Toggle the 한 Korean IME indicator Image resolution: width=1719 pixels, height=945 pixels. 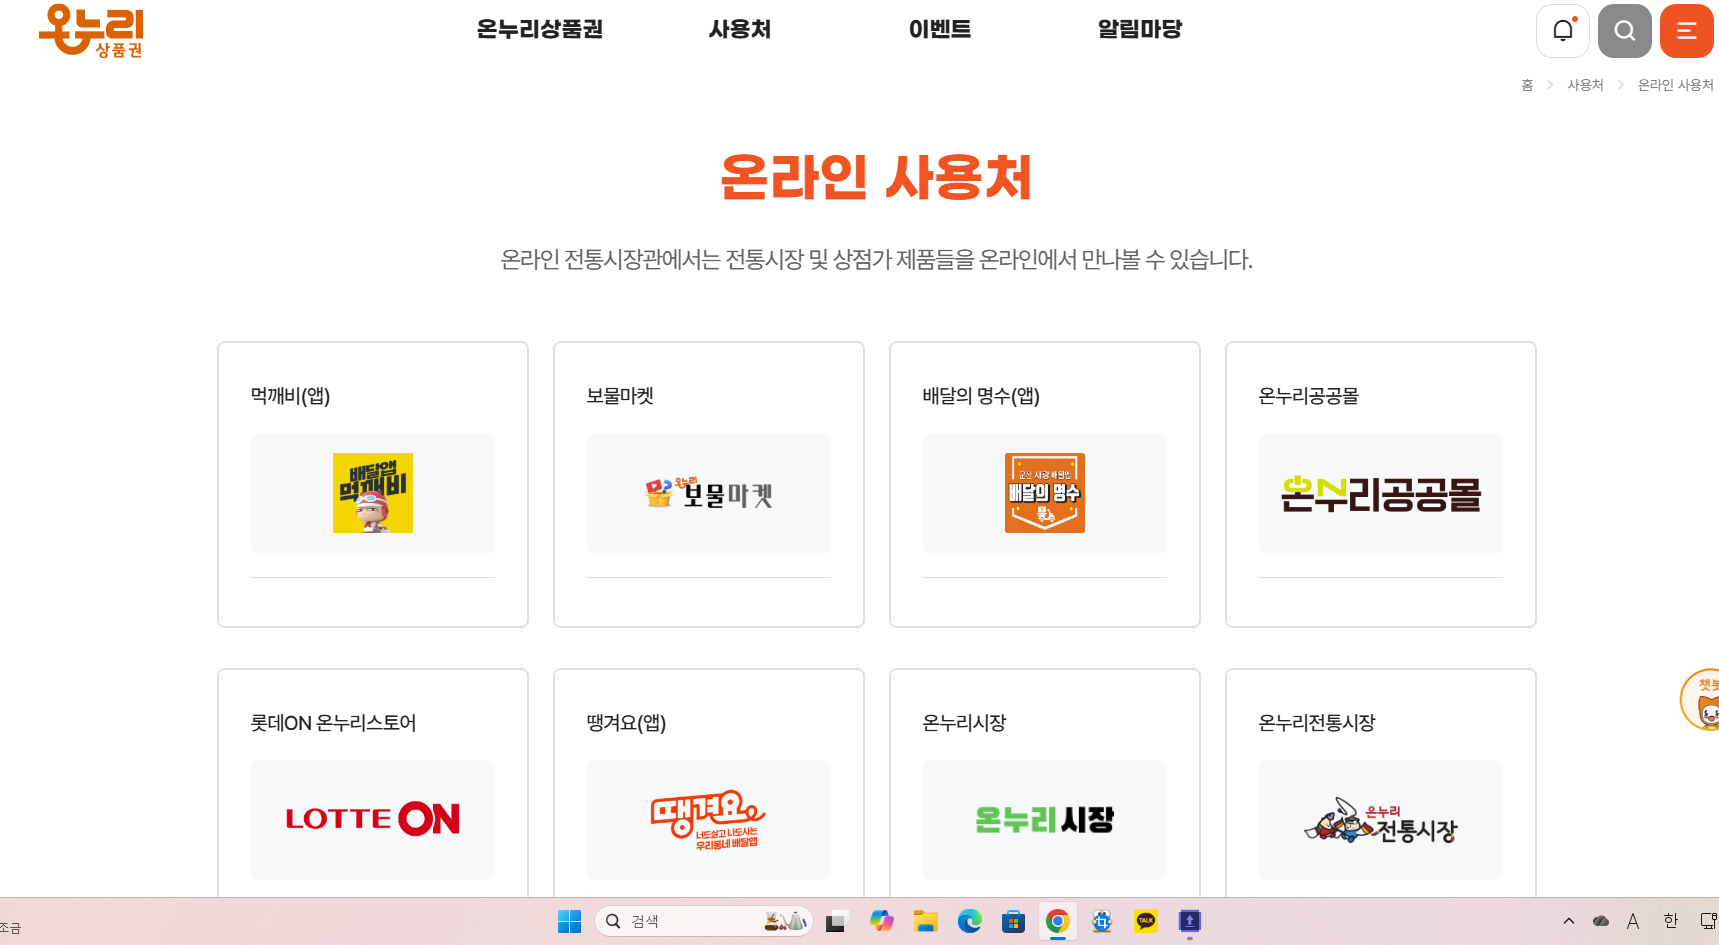click(1670, 921)
